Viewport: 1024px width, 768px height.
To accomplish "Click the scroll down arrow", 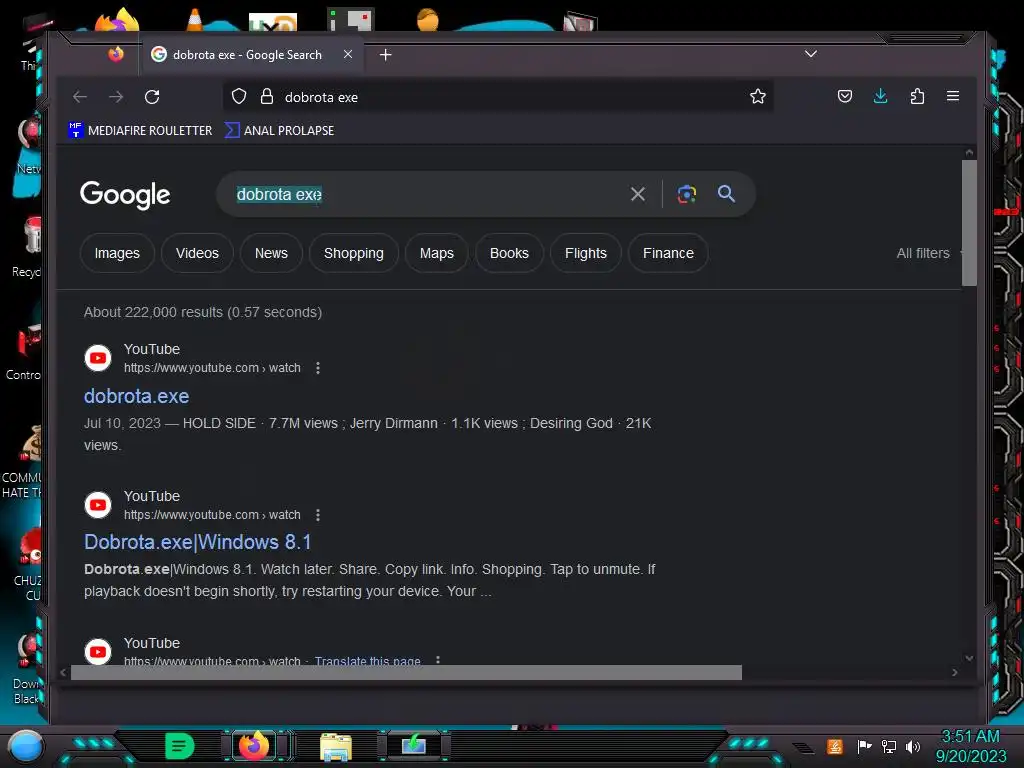I will 969,658.
